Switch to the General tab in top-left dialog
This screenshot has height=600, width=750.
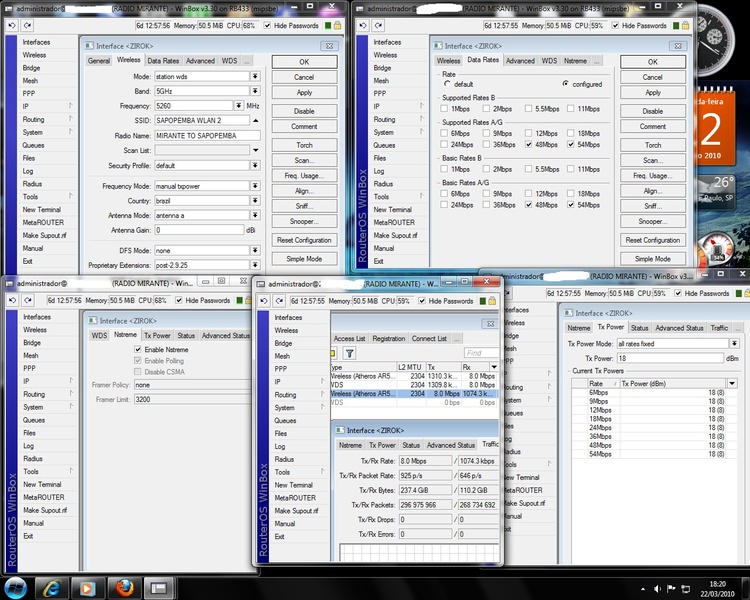99,61
